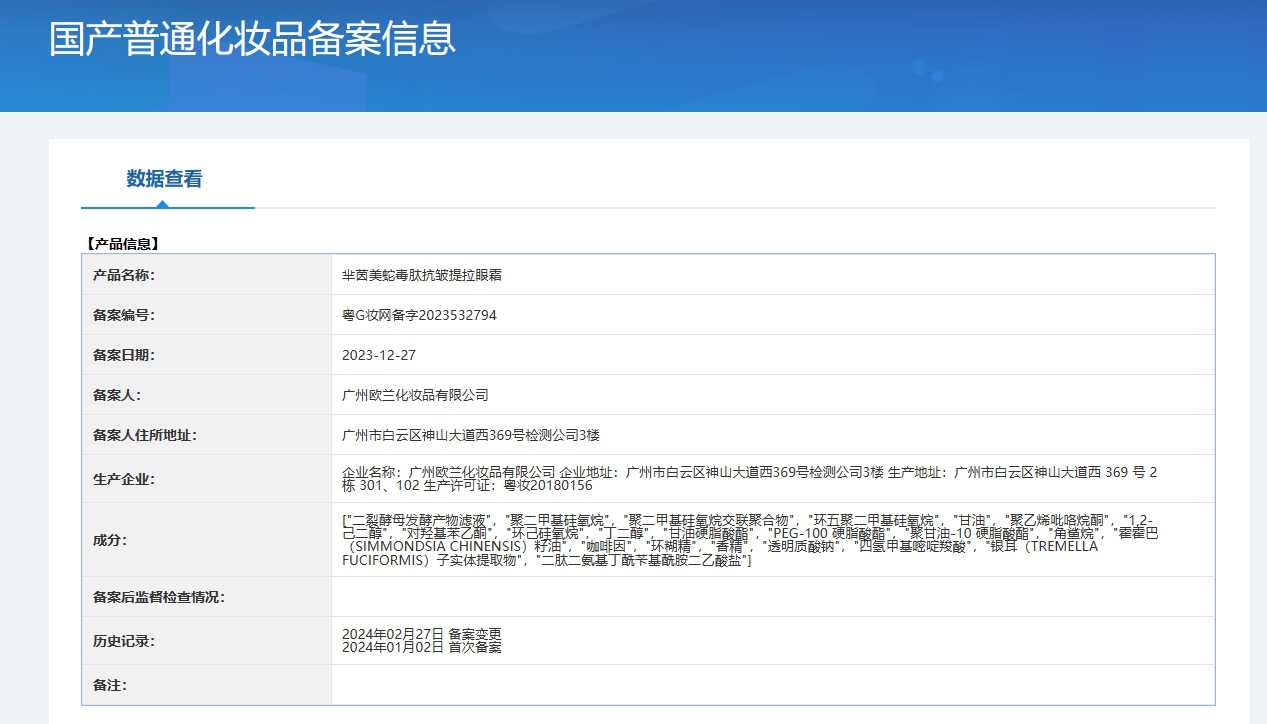1267x724 pixels.
Task: Click the 成分 label cell
Action: 207,540
